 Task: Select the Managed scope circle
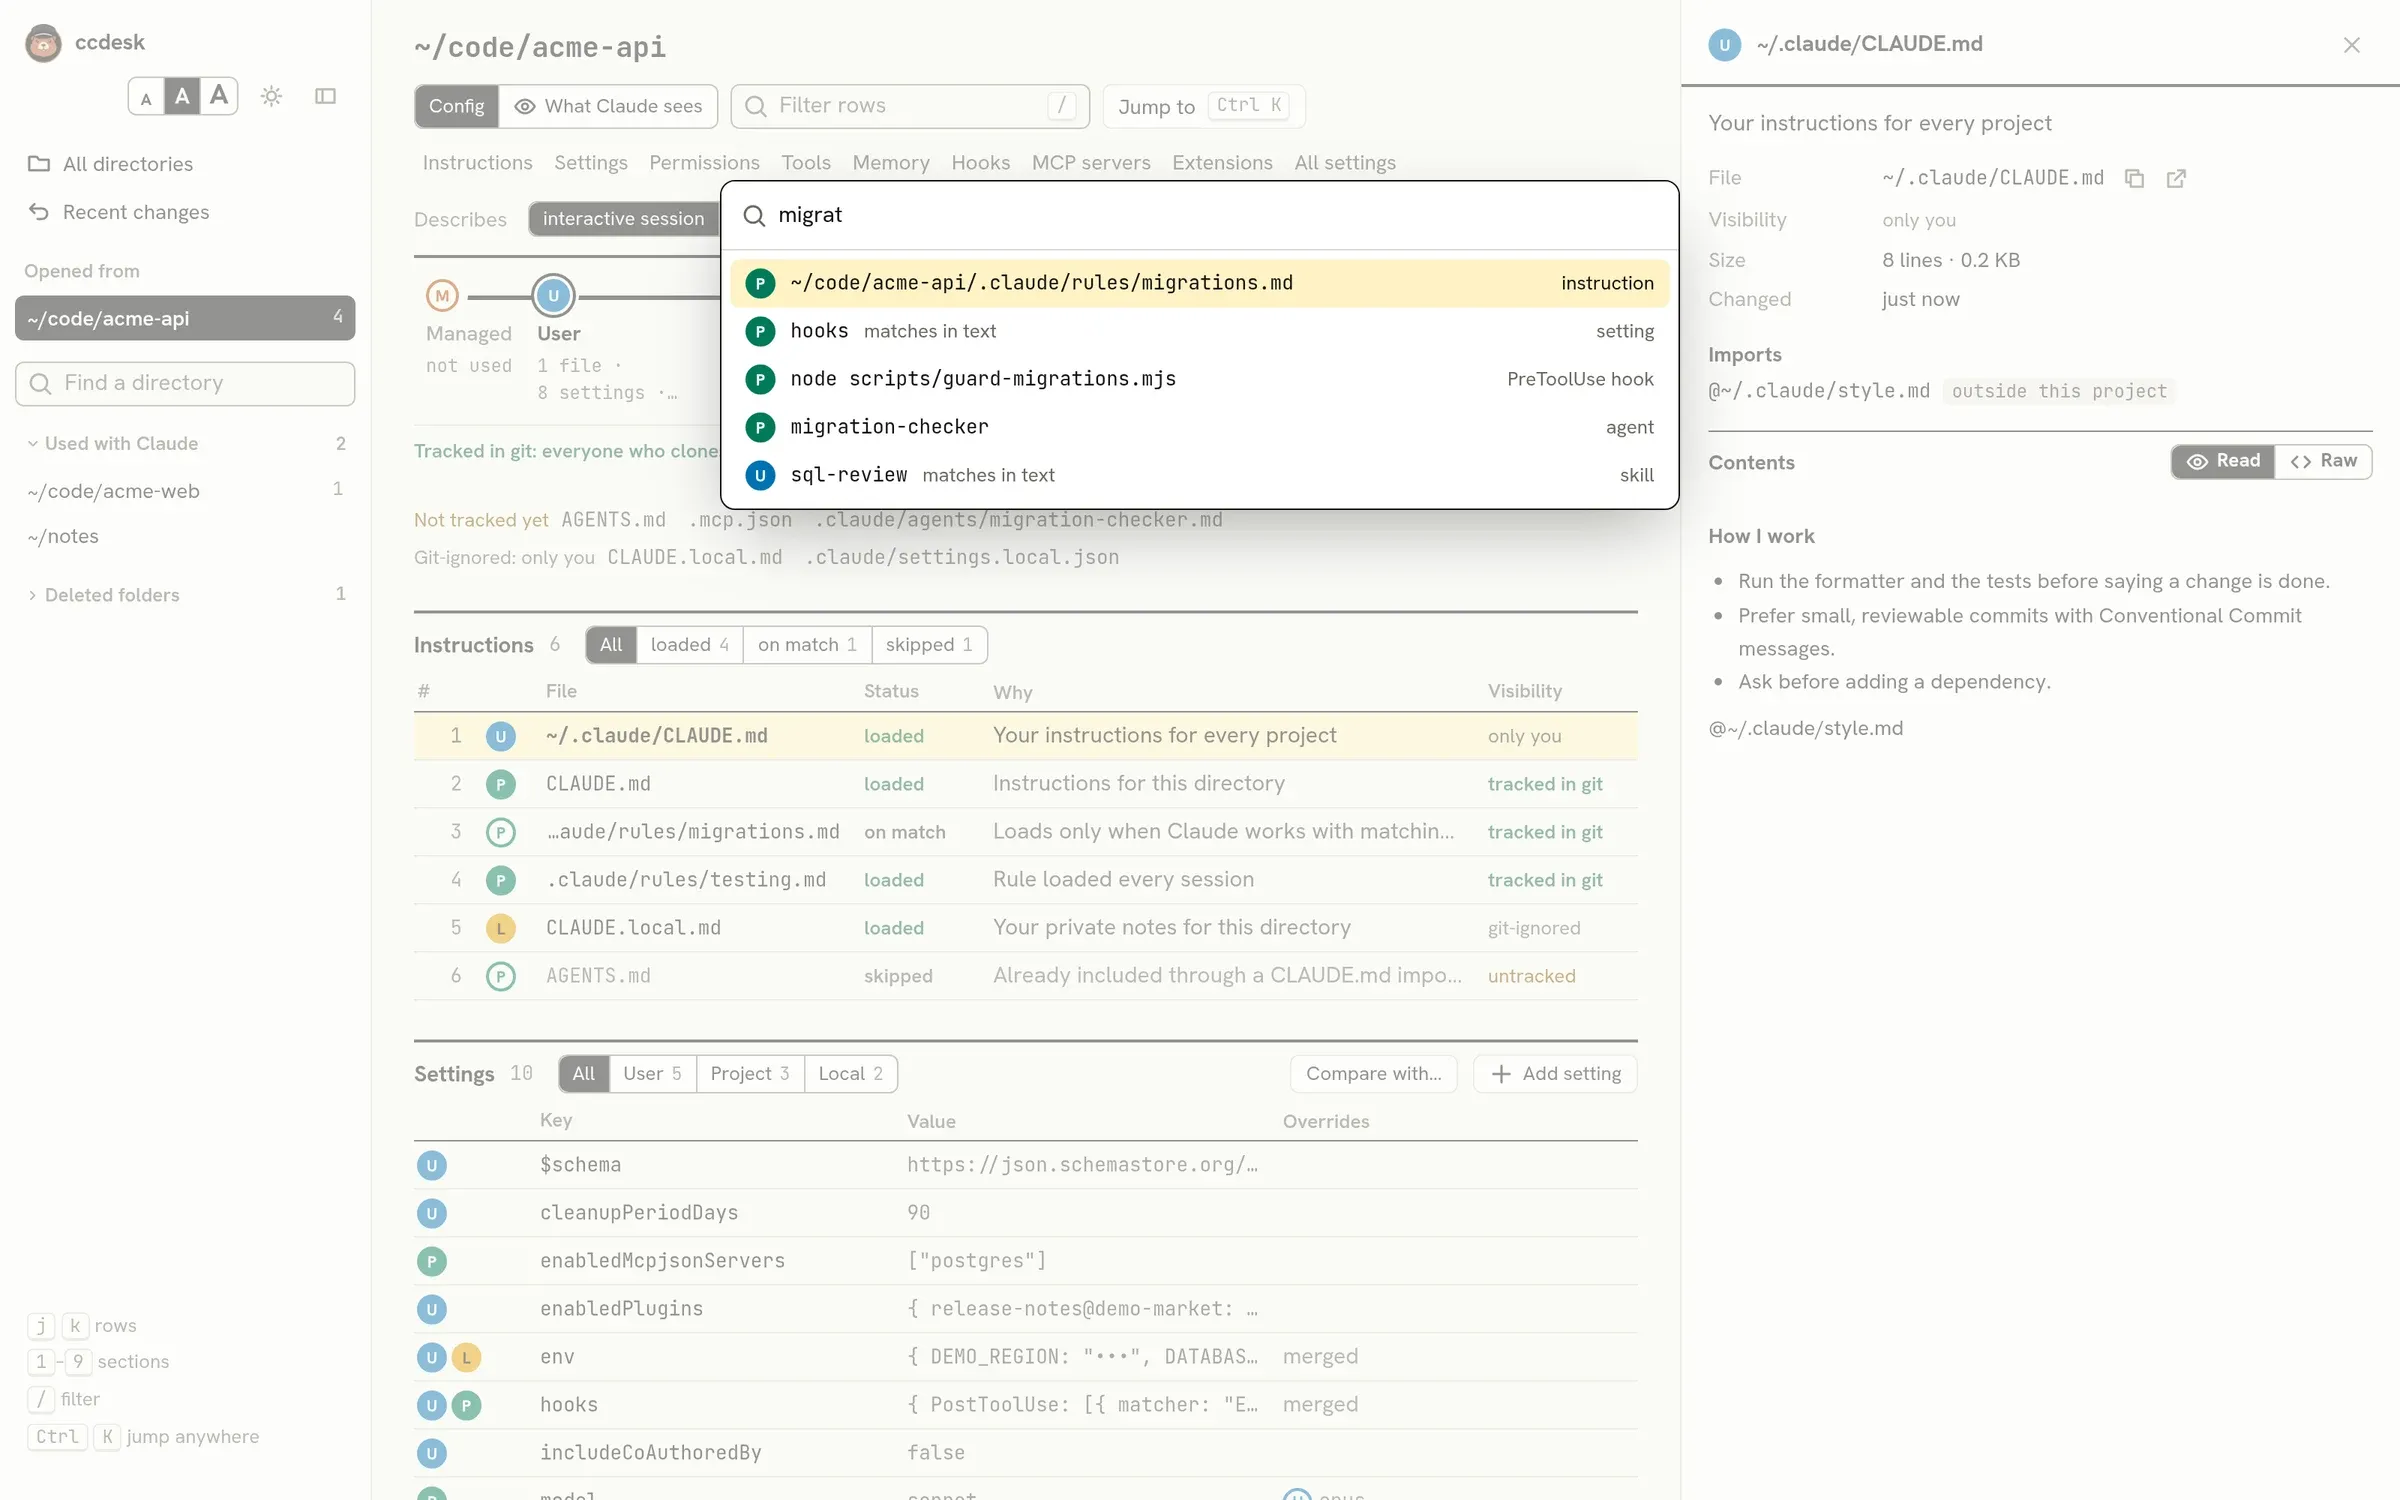coord(442,296)
